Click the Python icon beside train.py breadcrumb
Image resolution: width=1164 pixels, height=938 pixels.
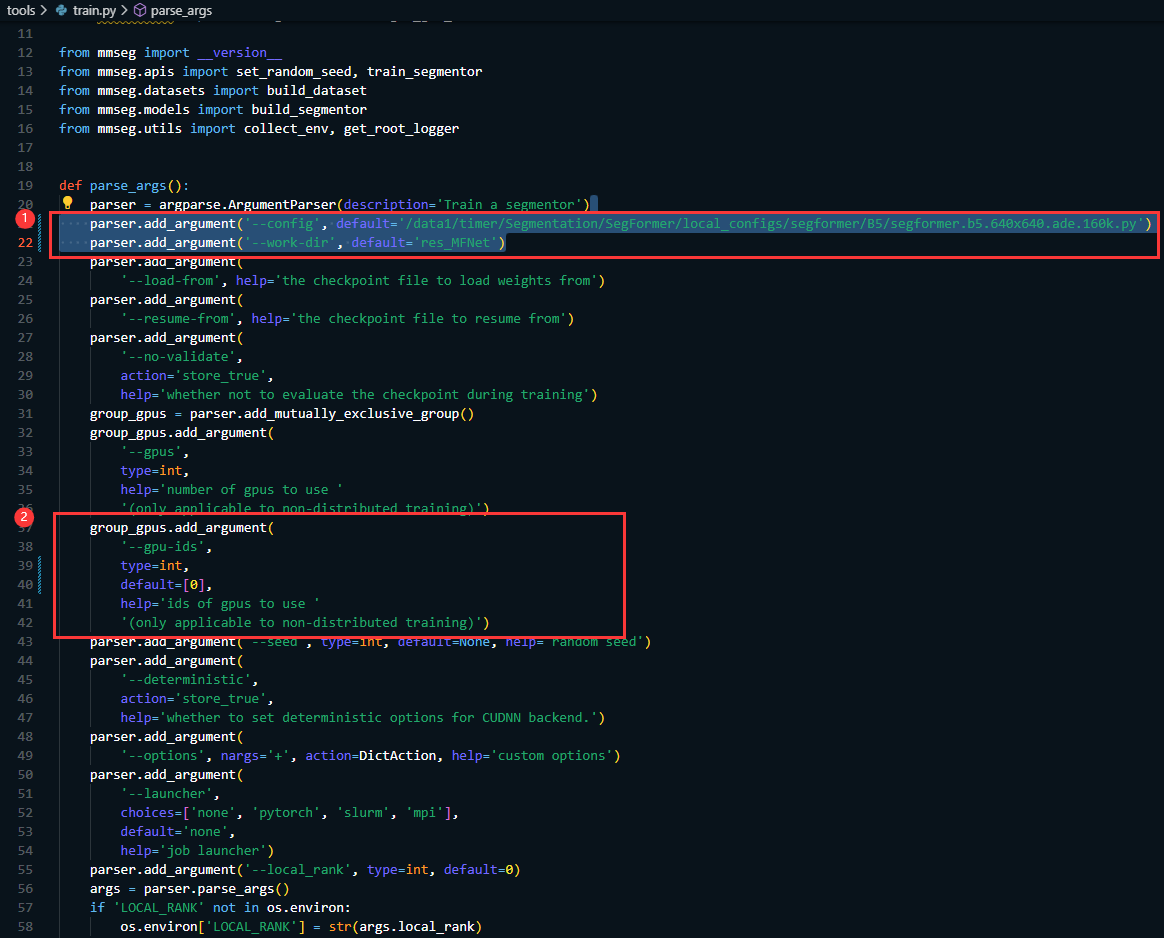(x=62, y=10)
